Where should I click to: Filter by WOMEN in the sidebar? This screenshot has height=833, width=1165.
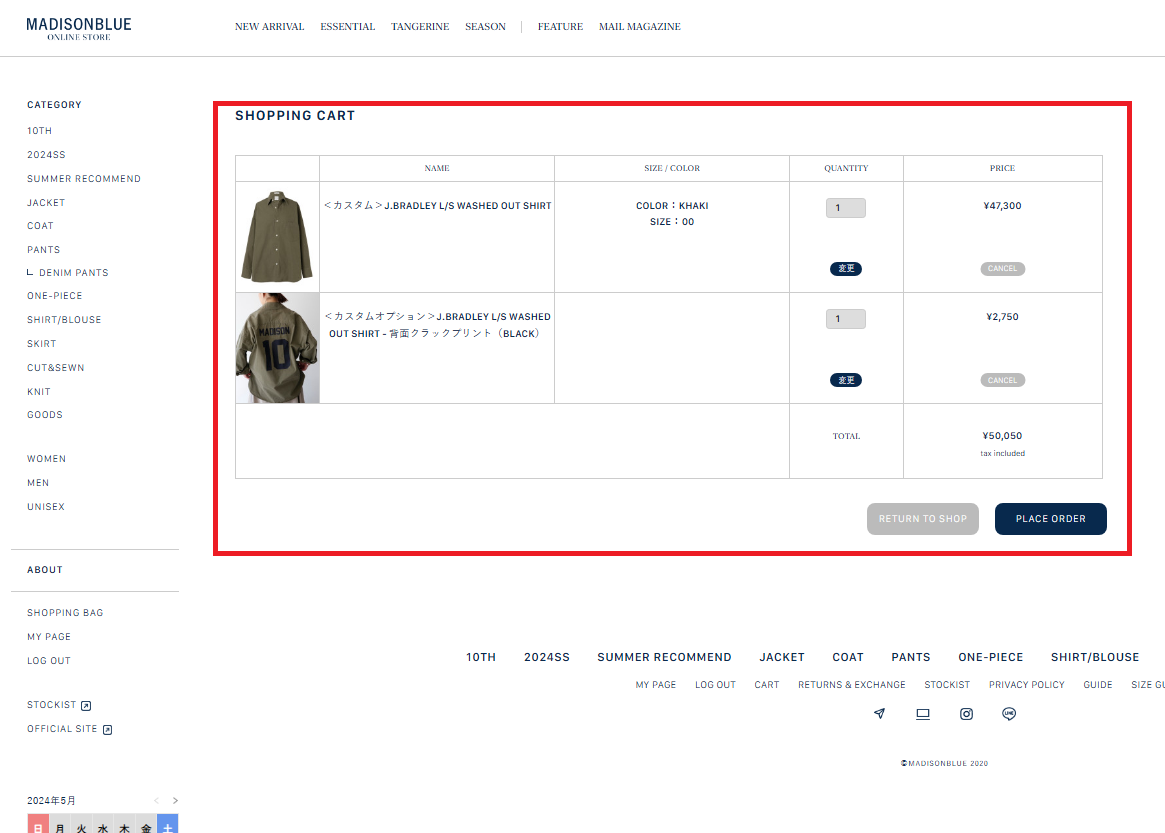[x=46, y=458]
